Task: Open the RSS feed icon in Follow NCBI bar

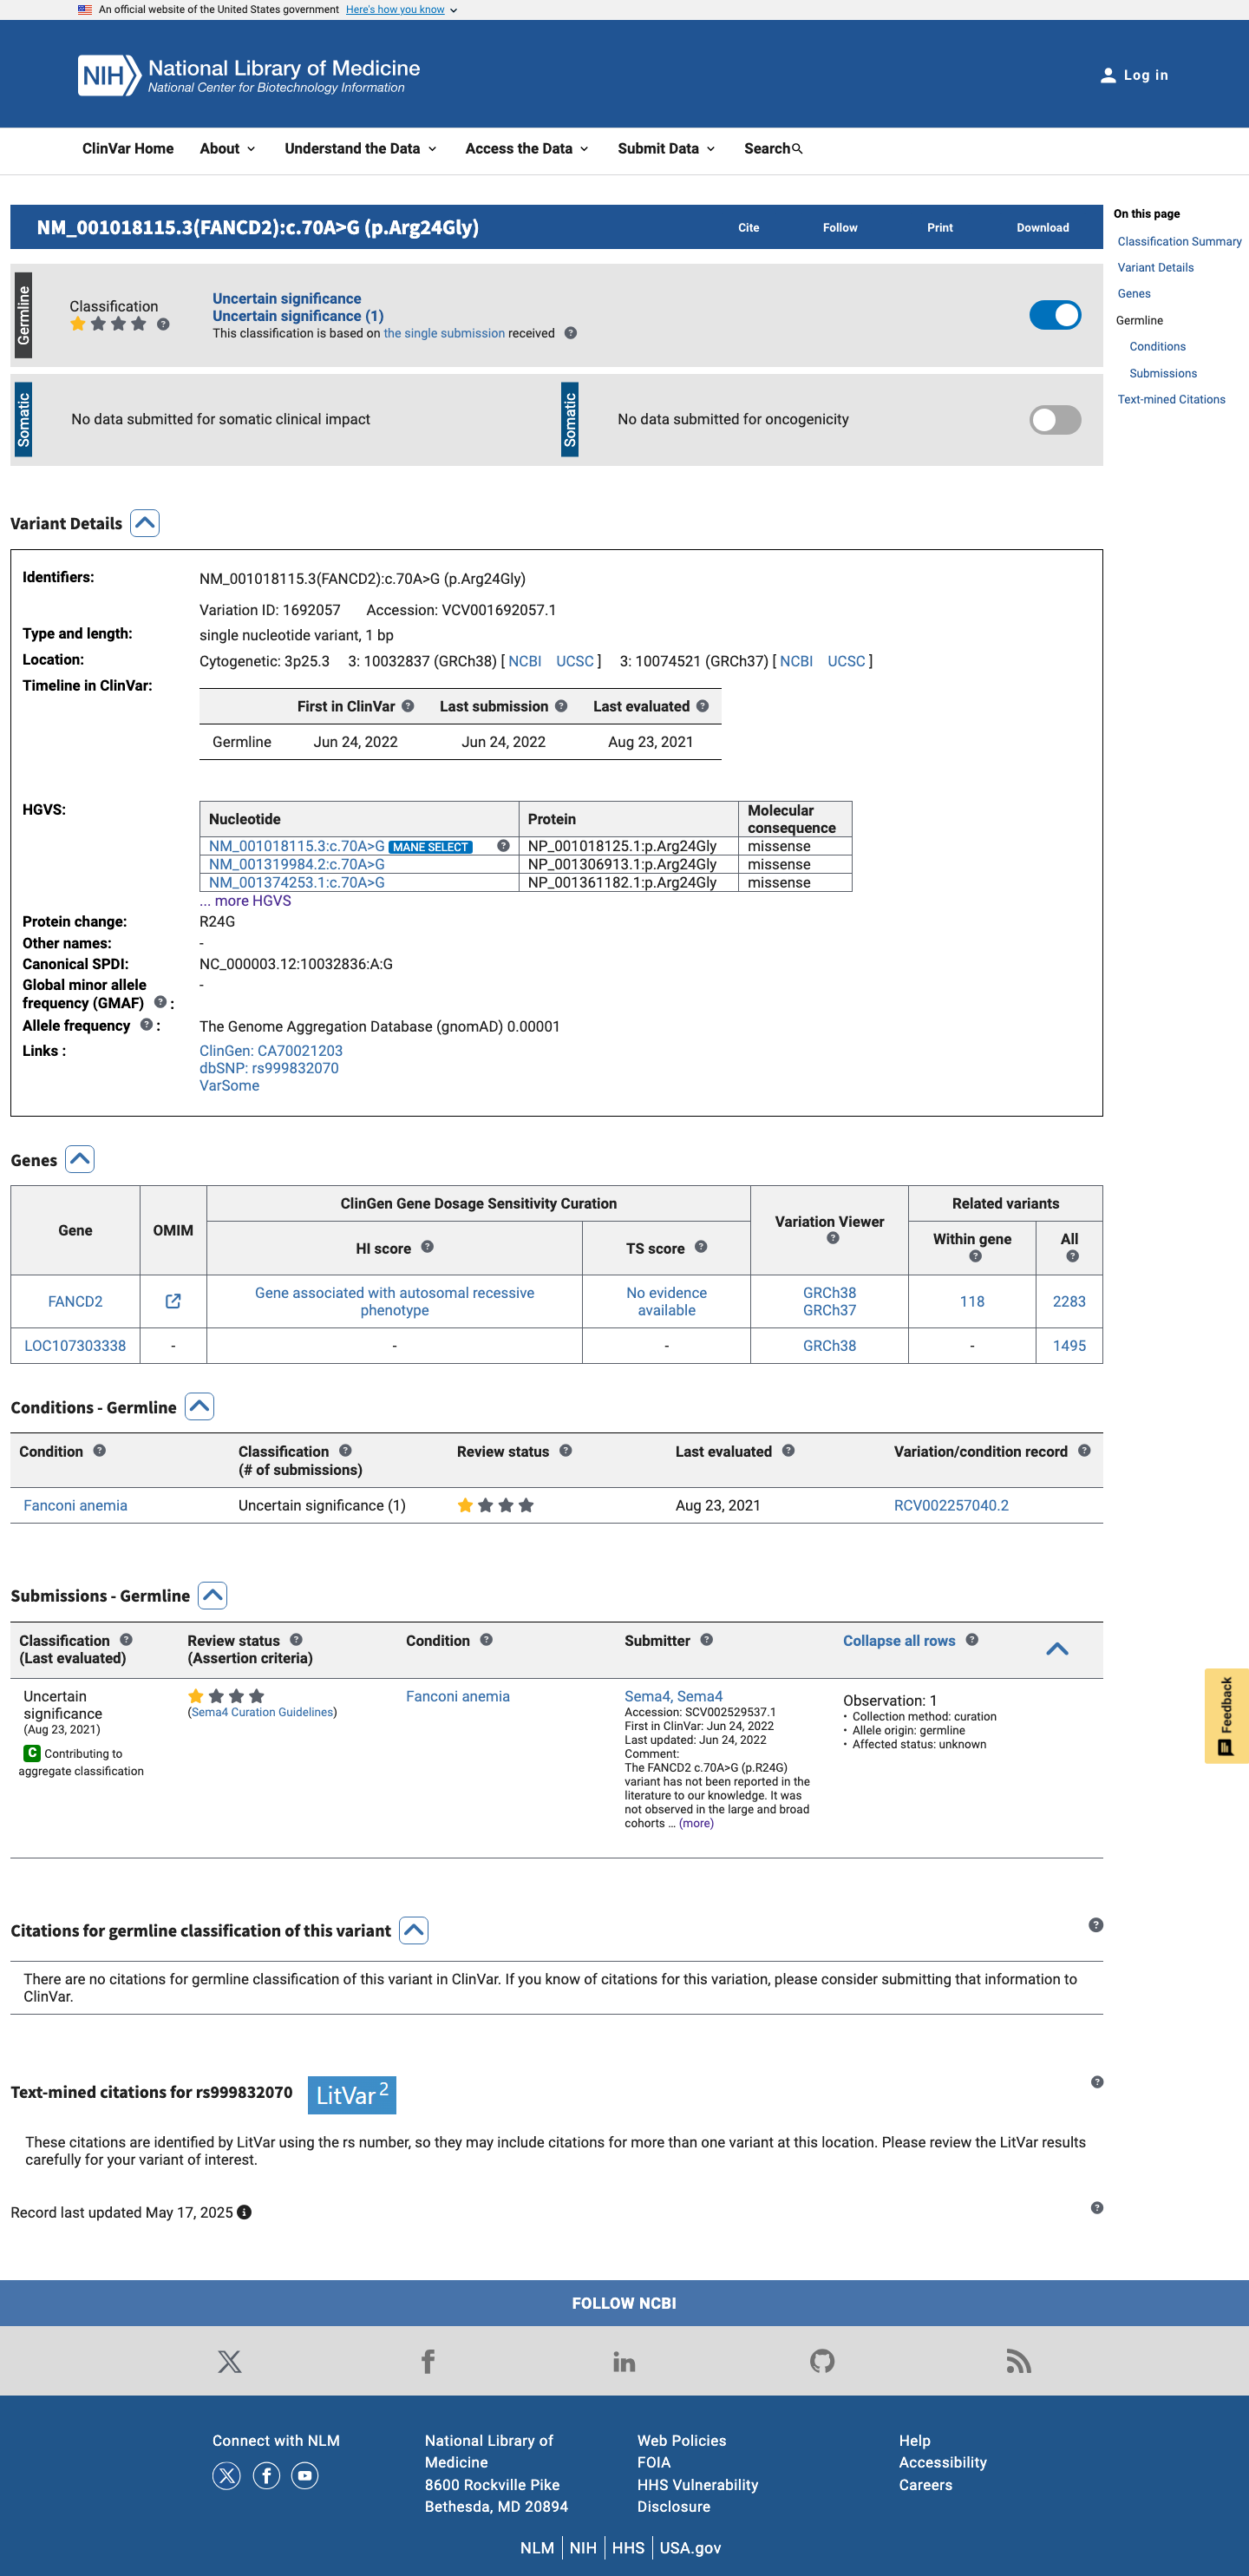Action: point(1018,2361)
